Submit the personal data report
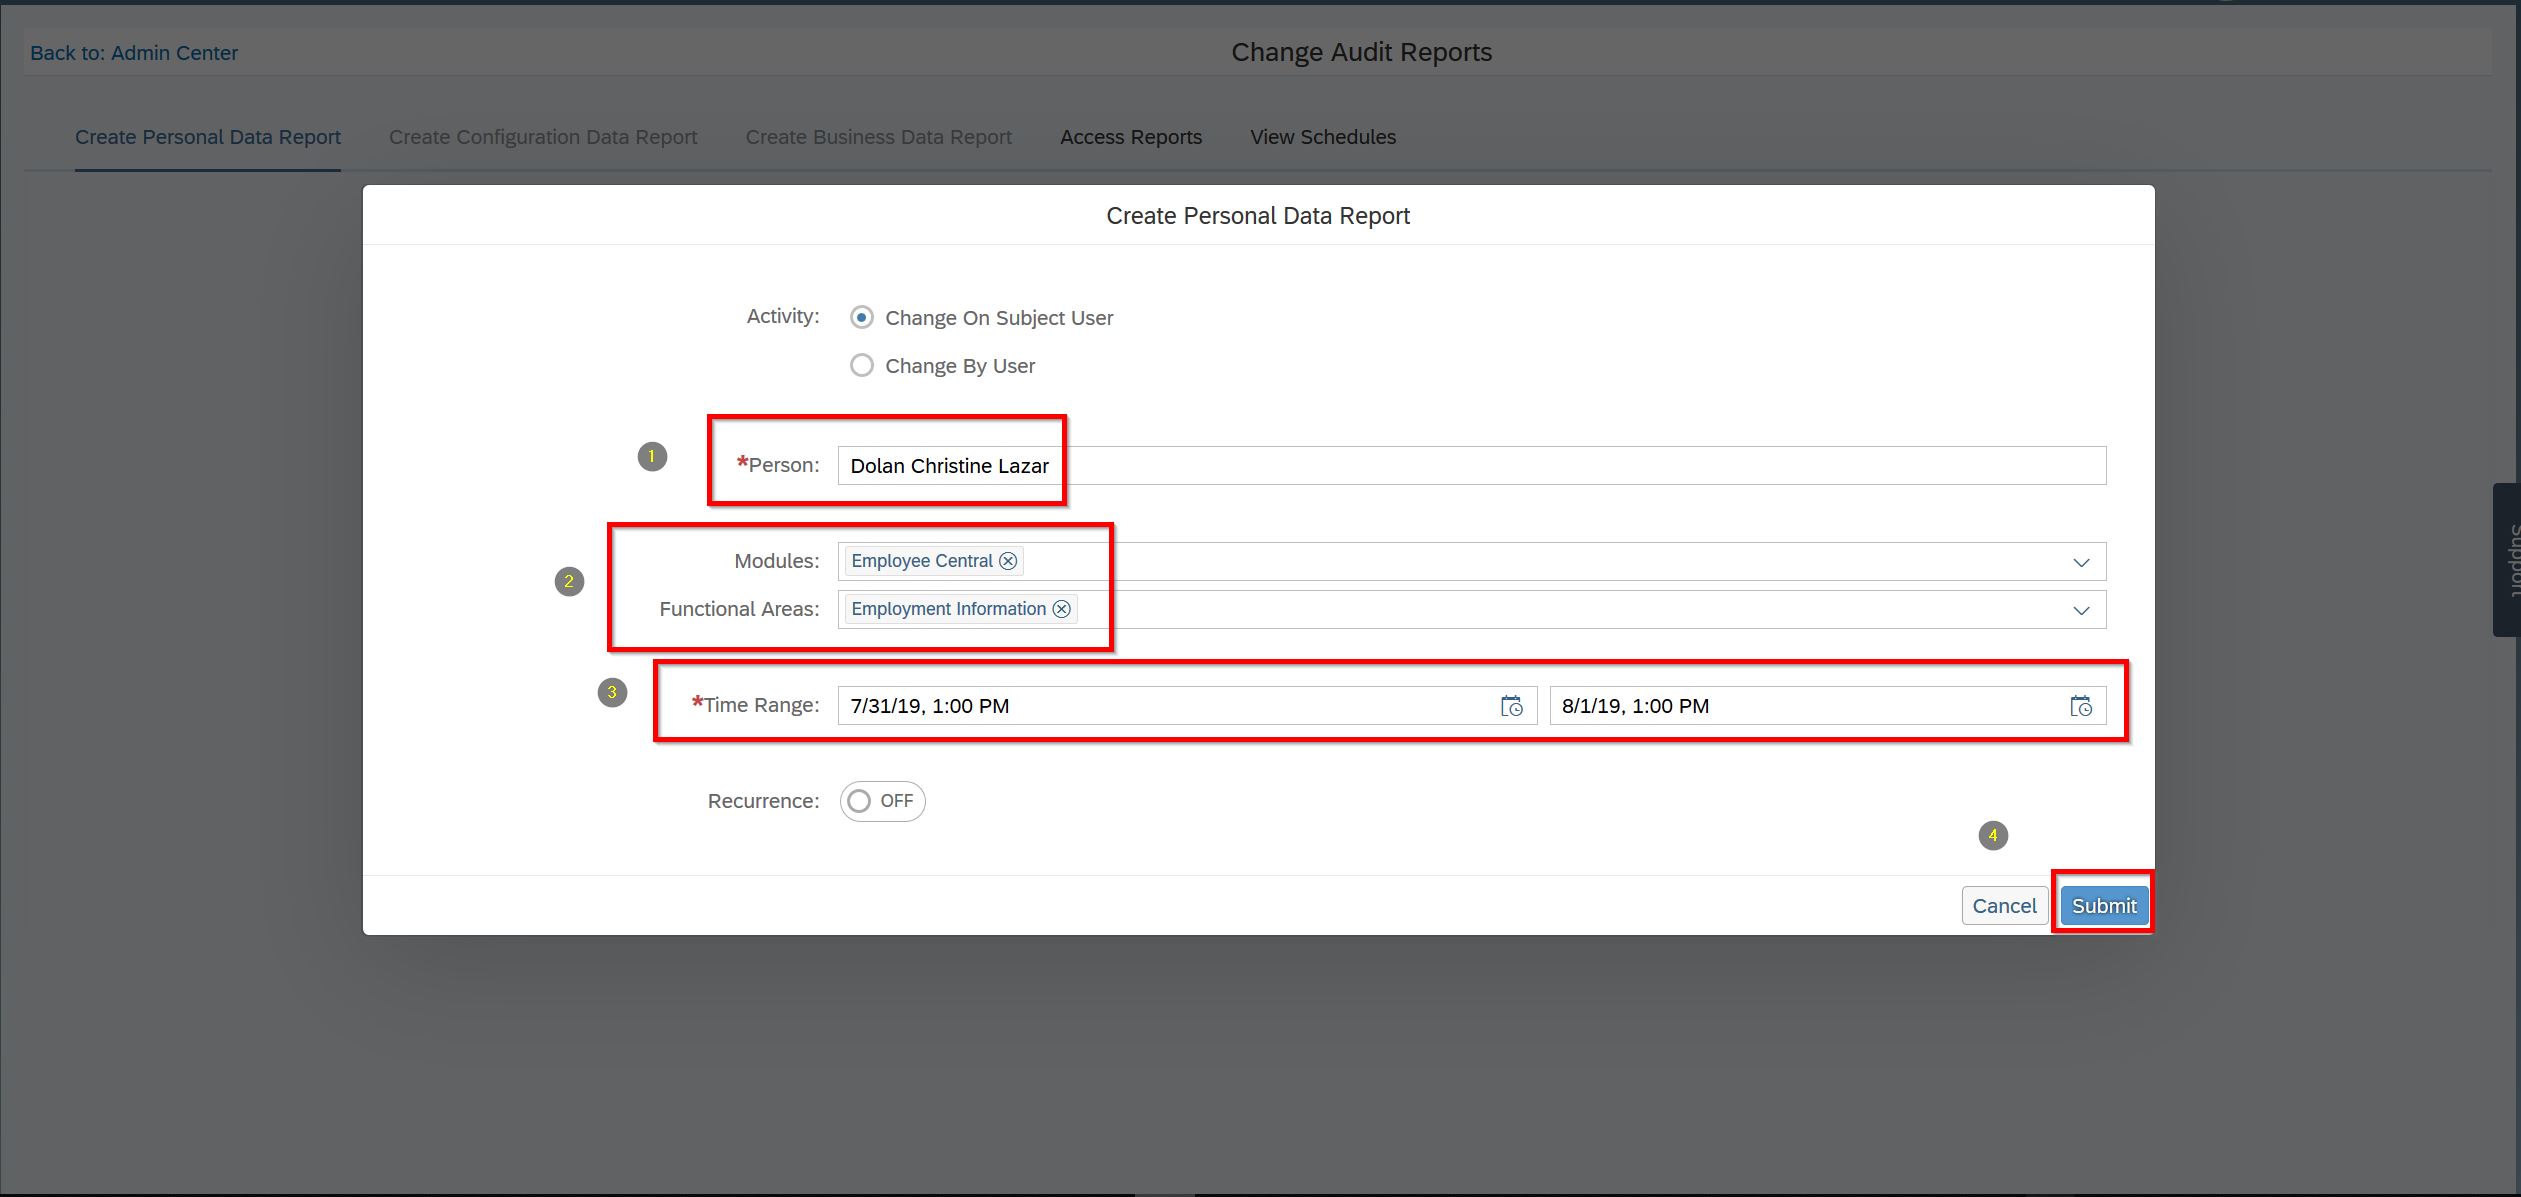 2104,906
